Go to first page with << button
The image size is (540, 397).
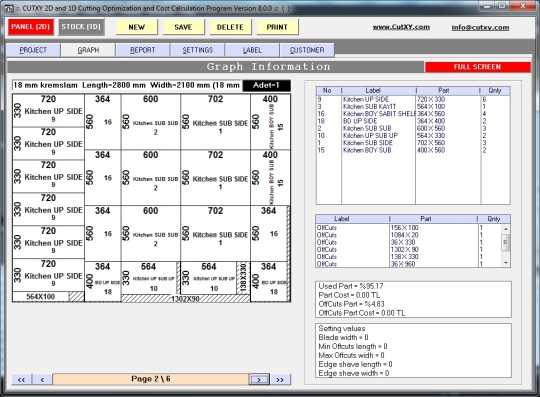click(21, 379)
